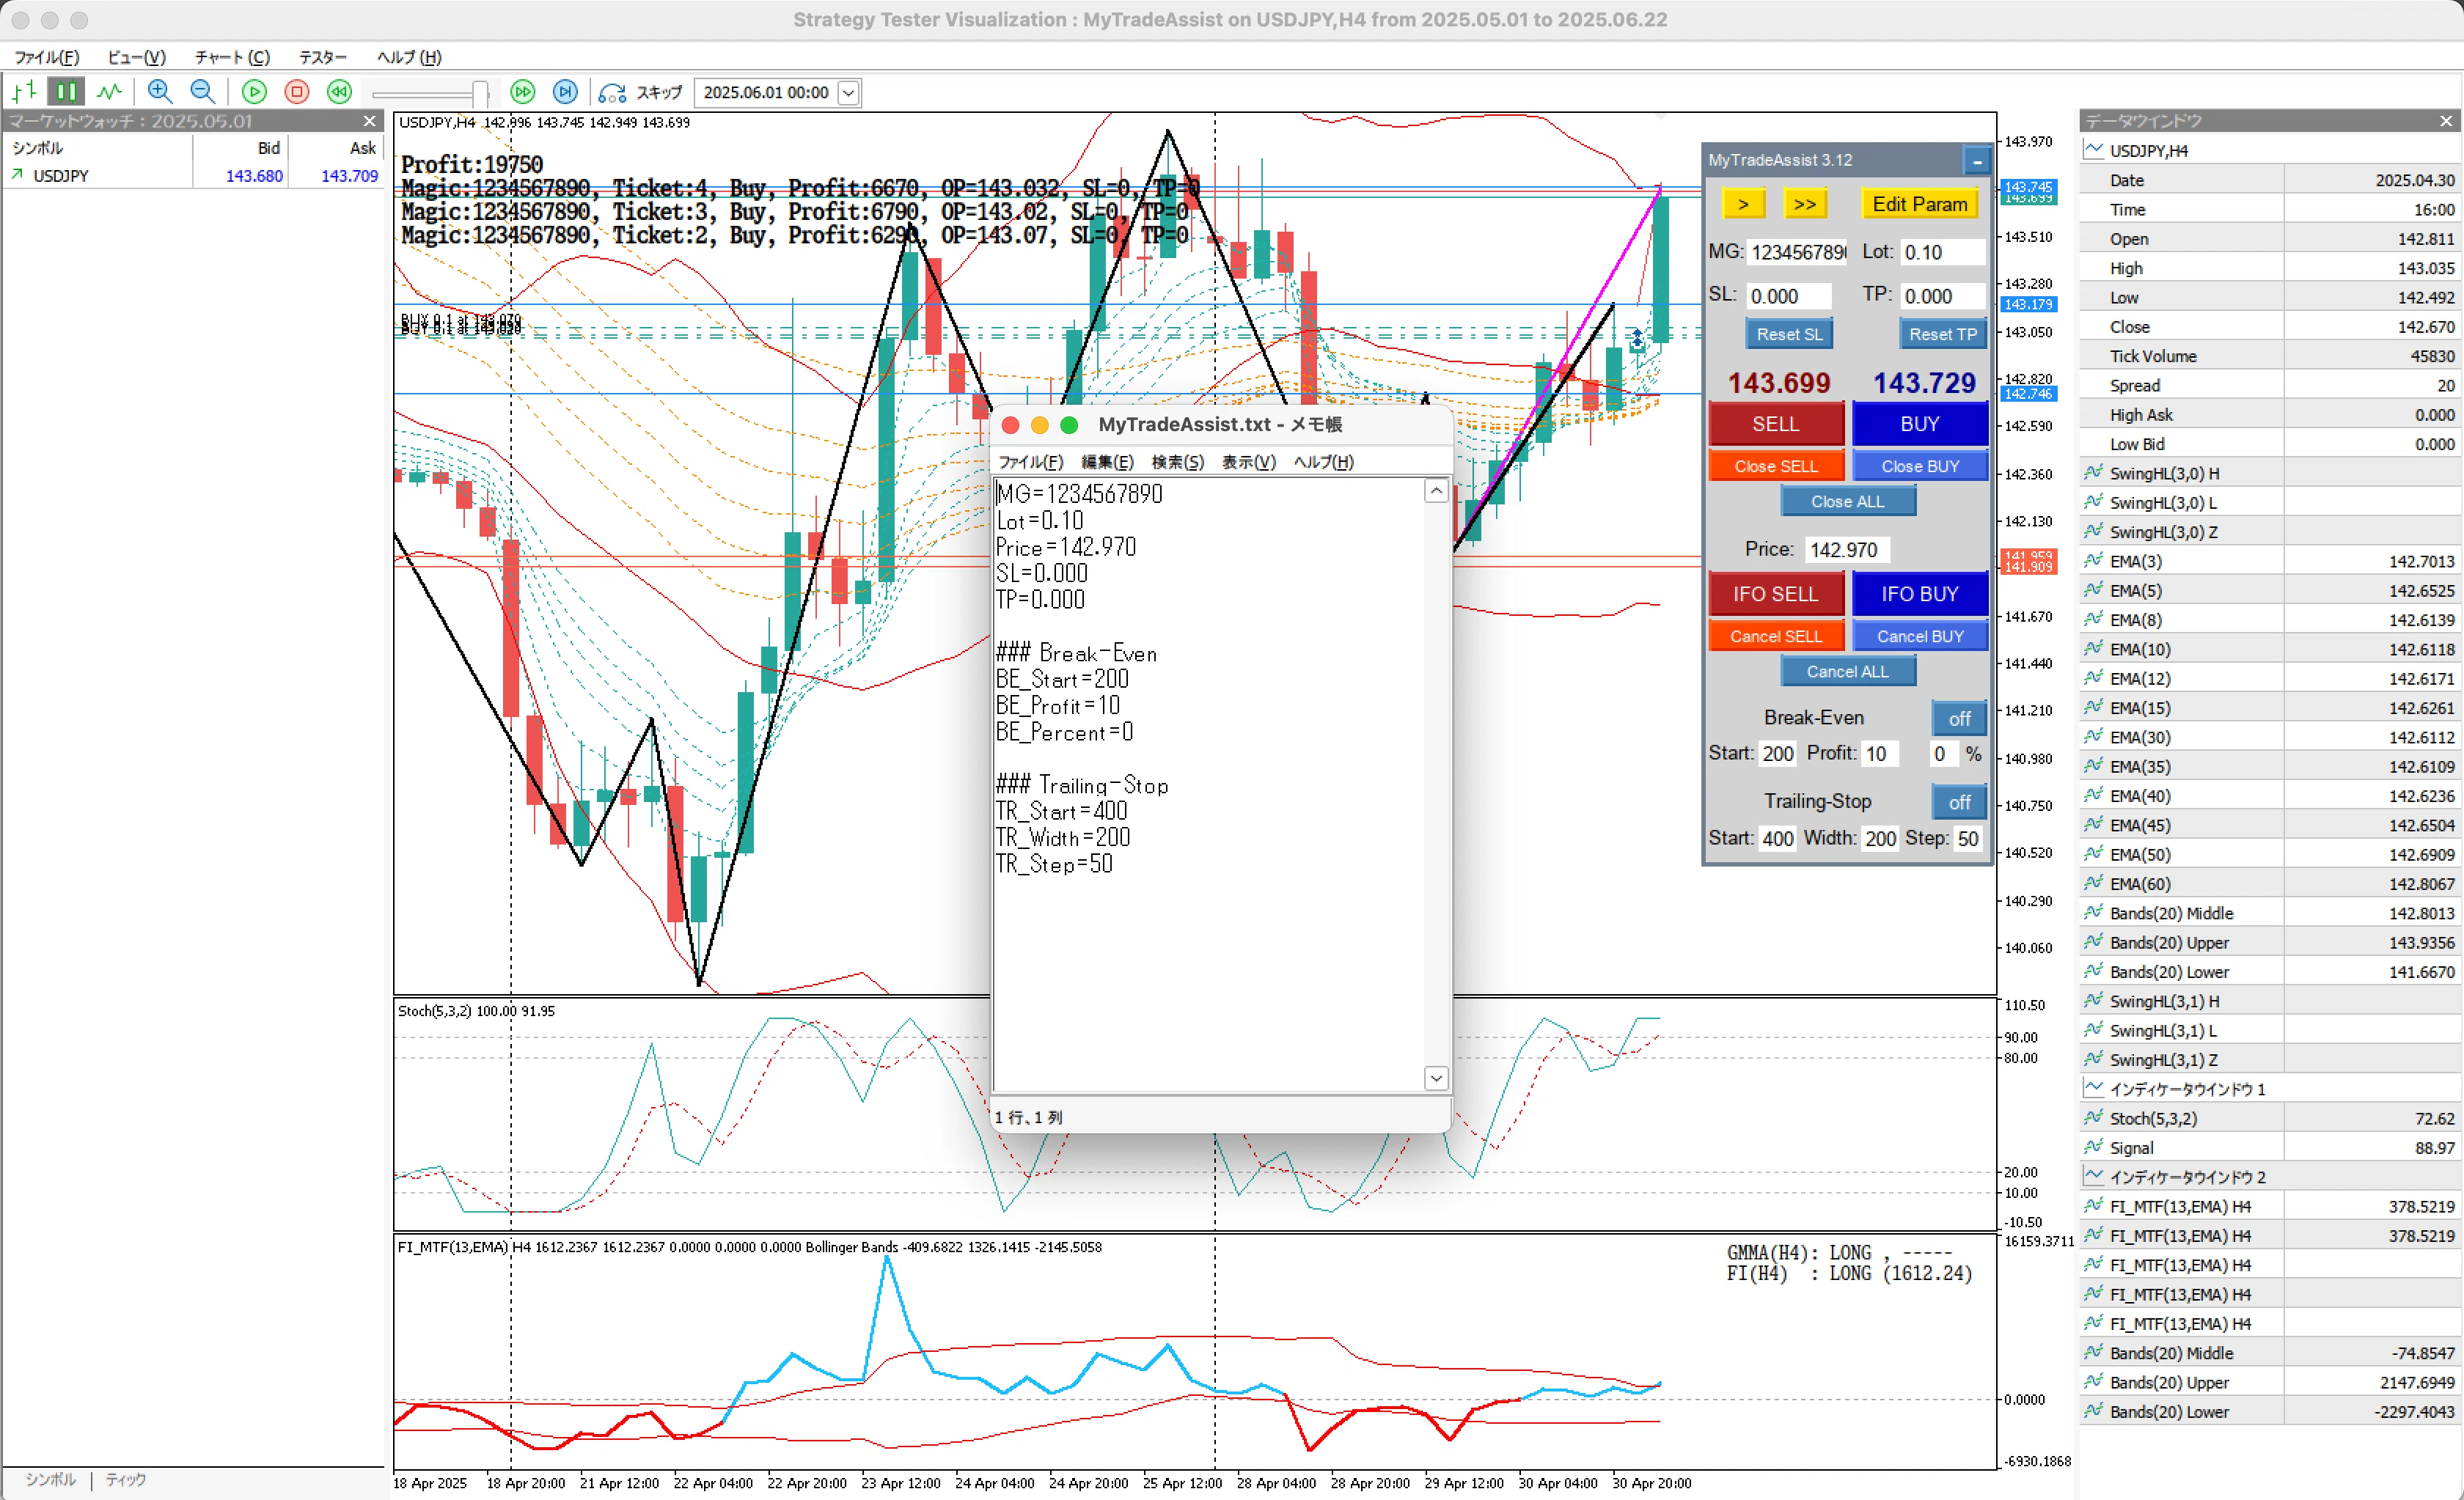
Task: Click the MG magic number field
Action: (x=1798, y=252)
